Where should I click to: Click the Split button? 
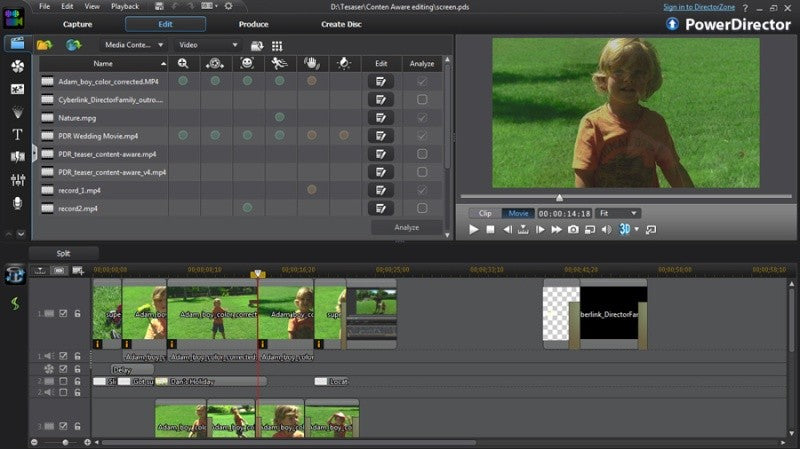tap(63, 253)
